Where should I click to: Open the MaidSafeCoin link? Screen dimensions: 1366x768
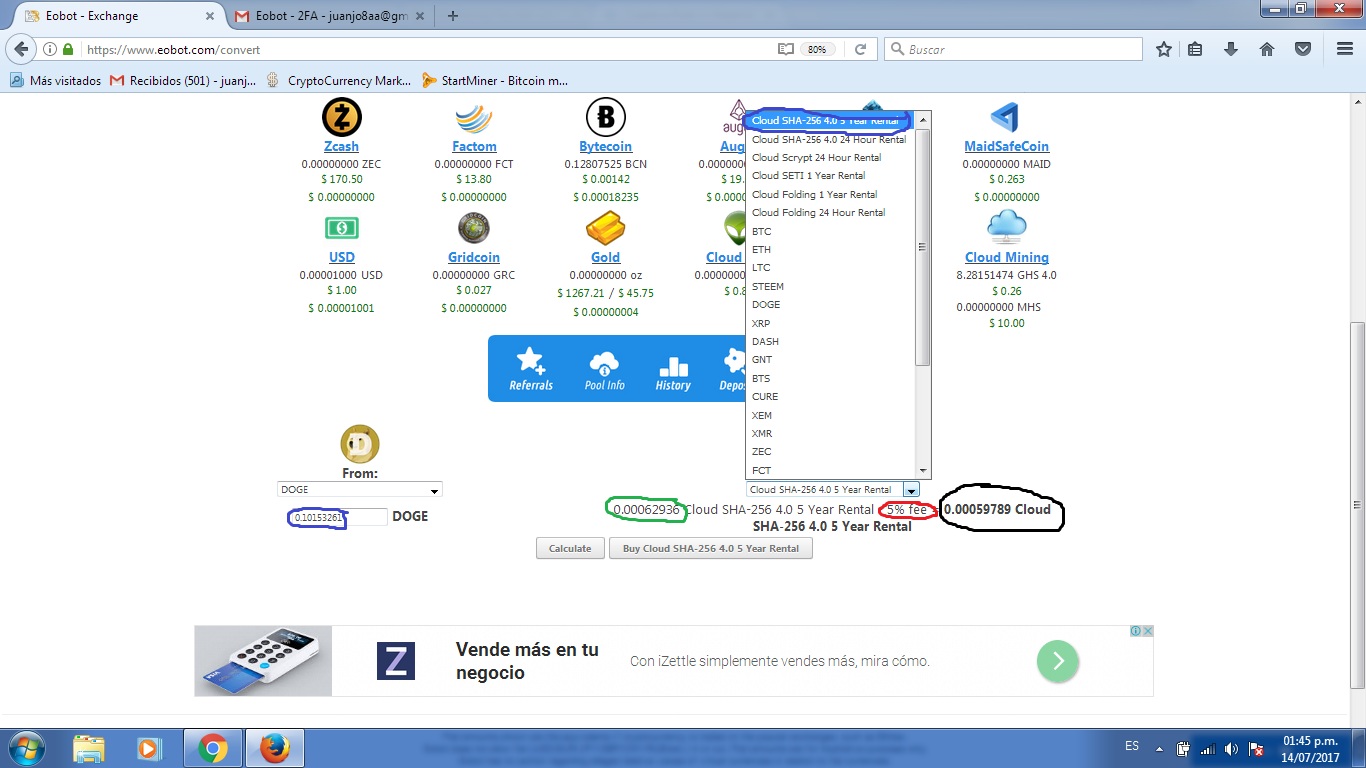[x=1006, y=146]
